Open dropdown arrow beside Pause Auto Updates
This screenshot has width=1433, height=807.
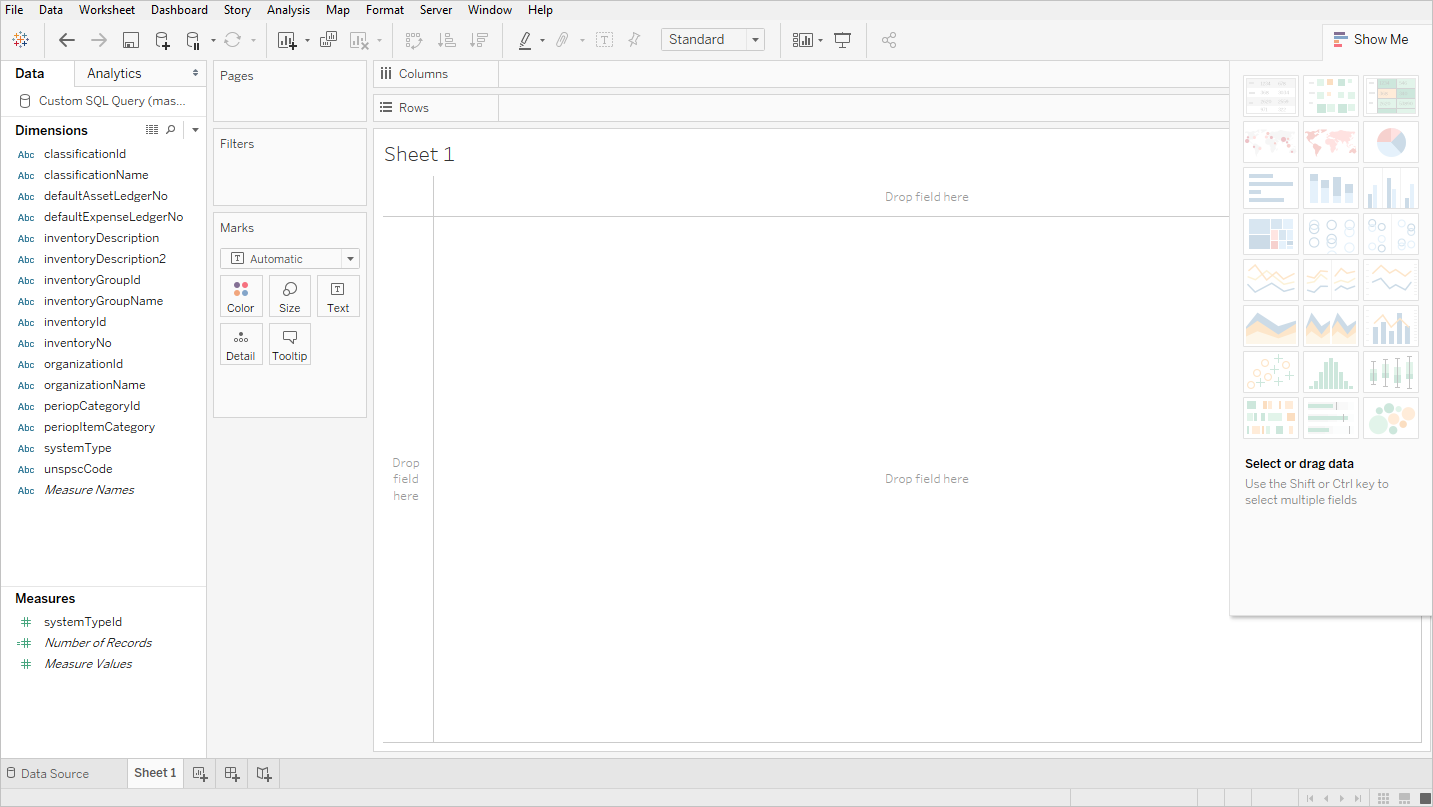point(213,41)
